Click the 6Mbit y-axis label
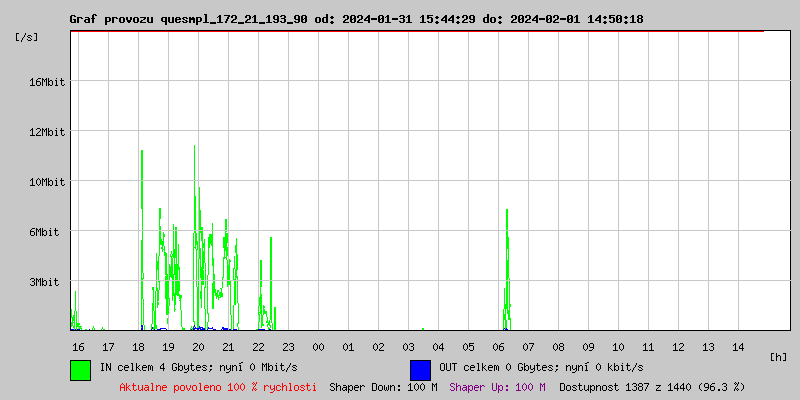 tap(47, 232)
